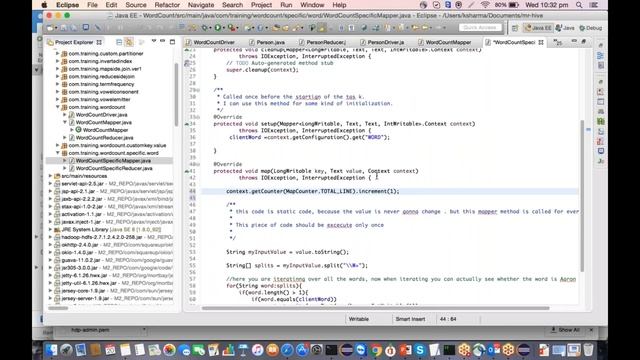Open dropdown arrow next to New icon
The image size is (640, 360).
[56, 28]
